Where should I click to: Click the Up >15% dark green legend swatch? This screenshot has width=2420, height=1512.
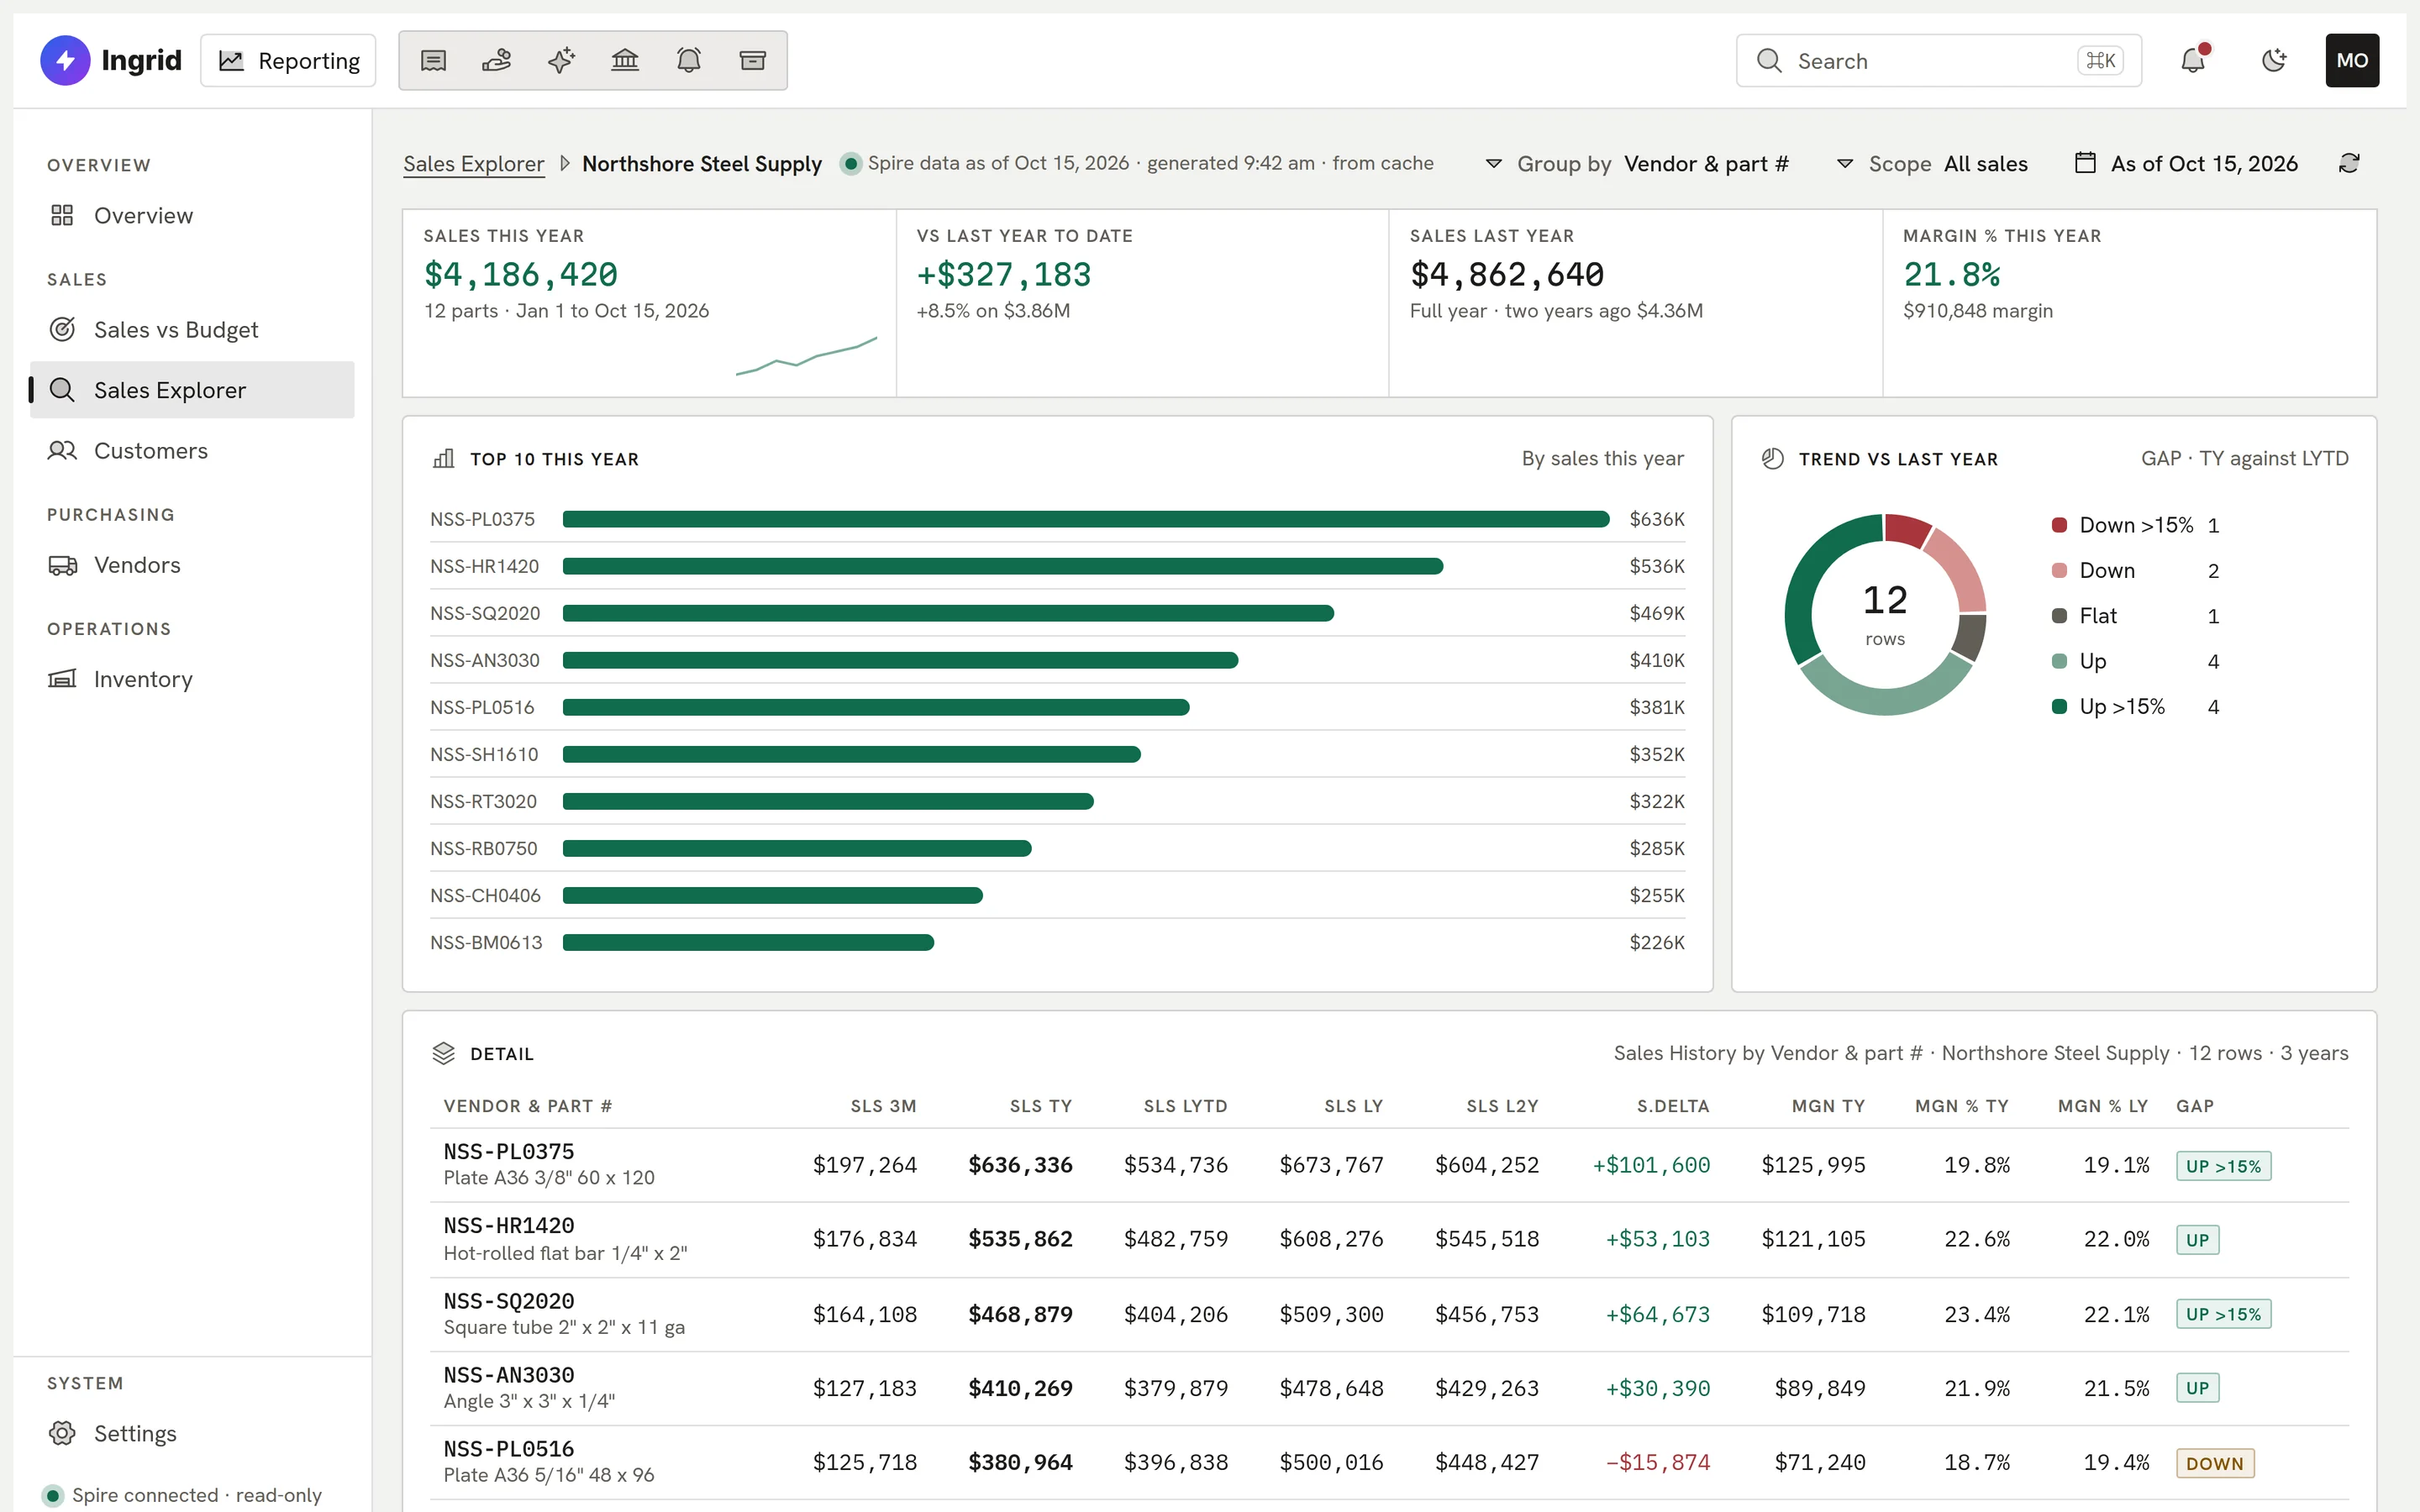(x=2059, y=707)
